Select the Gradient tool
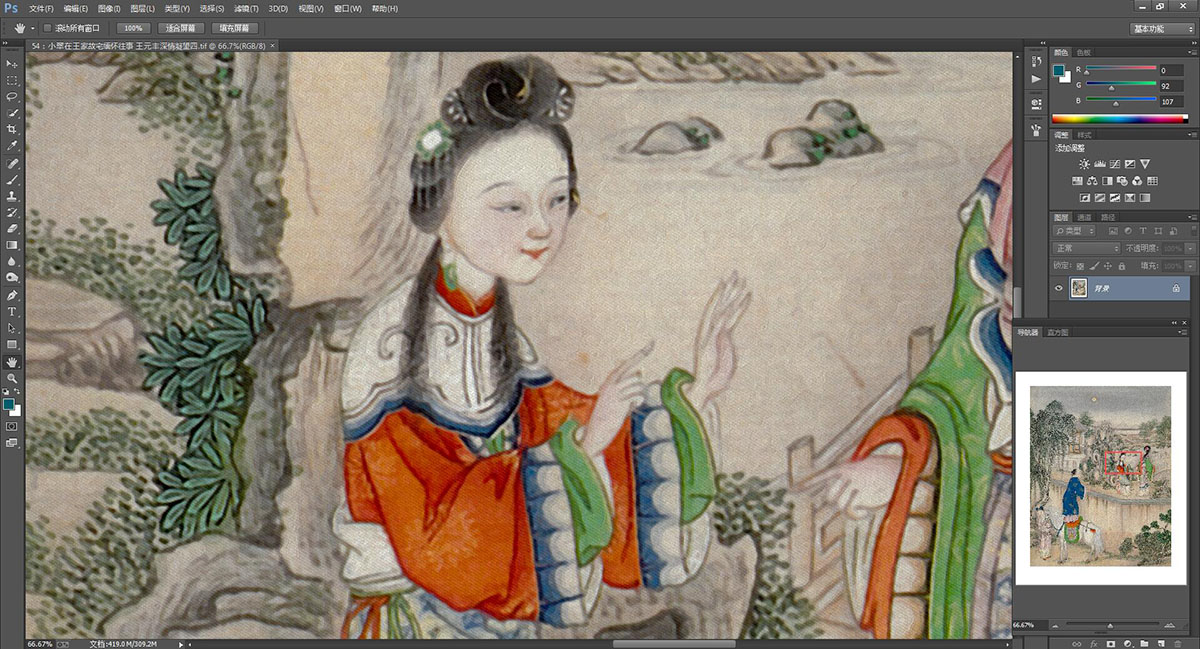Image resolution: width=1200 pixels, height=649 pixels. pyautogui.click(x=12, y=245)
